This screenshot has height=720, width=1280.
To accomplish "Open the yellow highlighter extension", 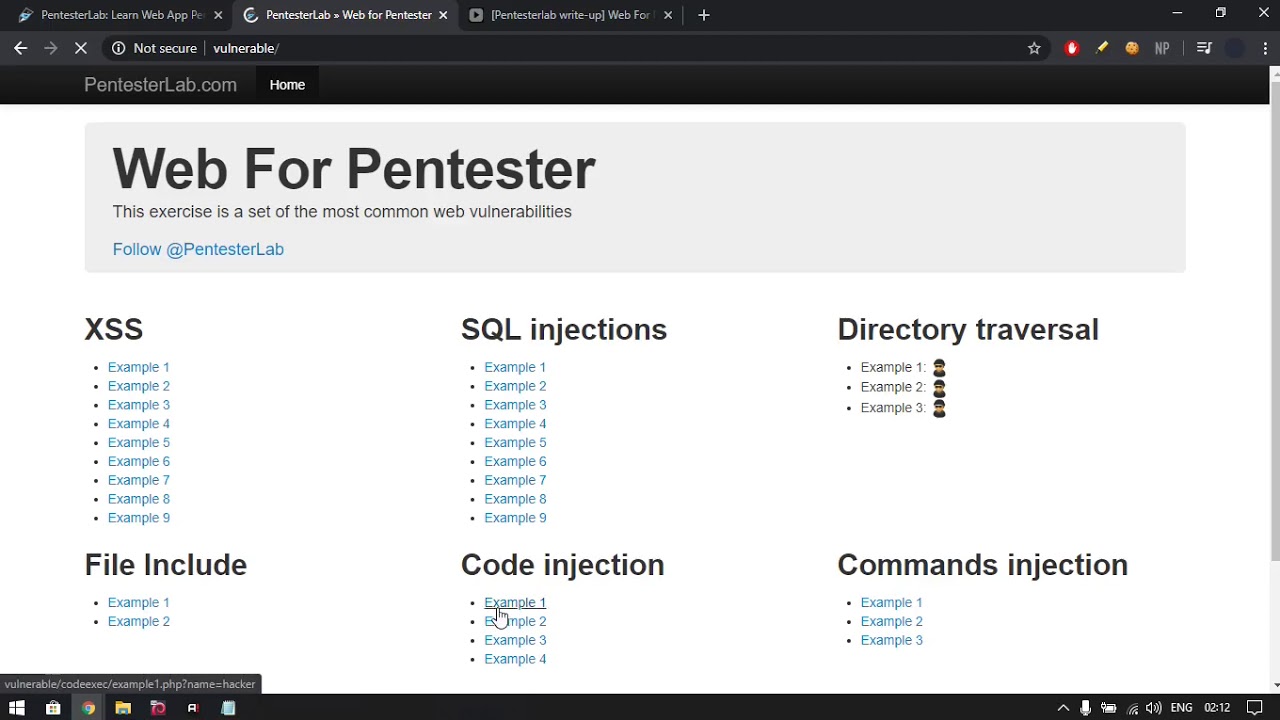I will click(1102, 48).
